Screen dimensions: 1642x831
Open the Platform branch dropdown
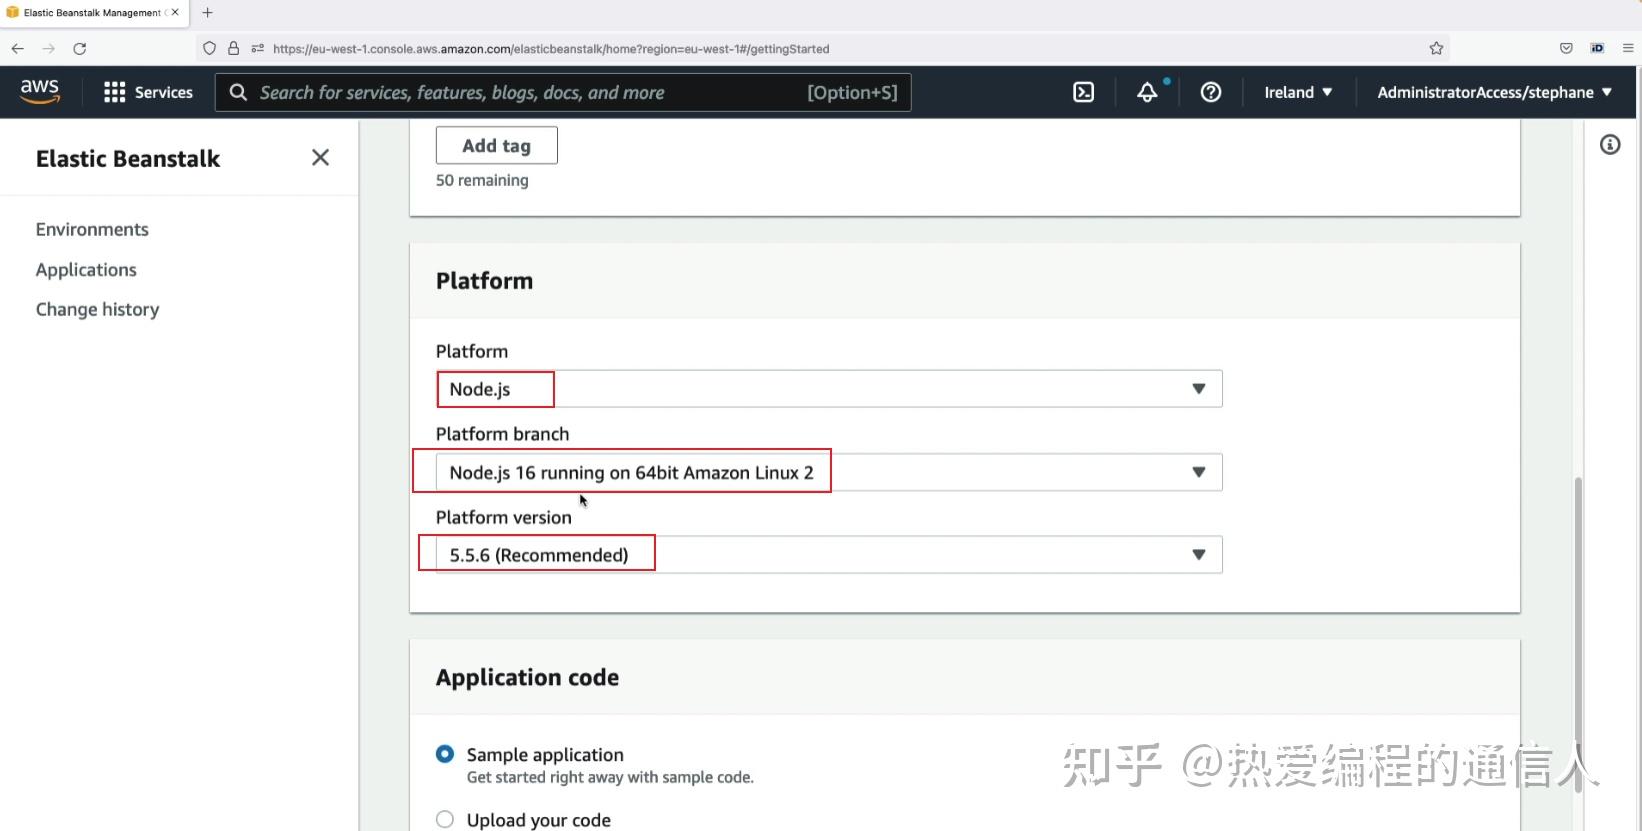coord(829,472)
